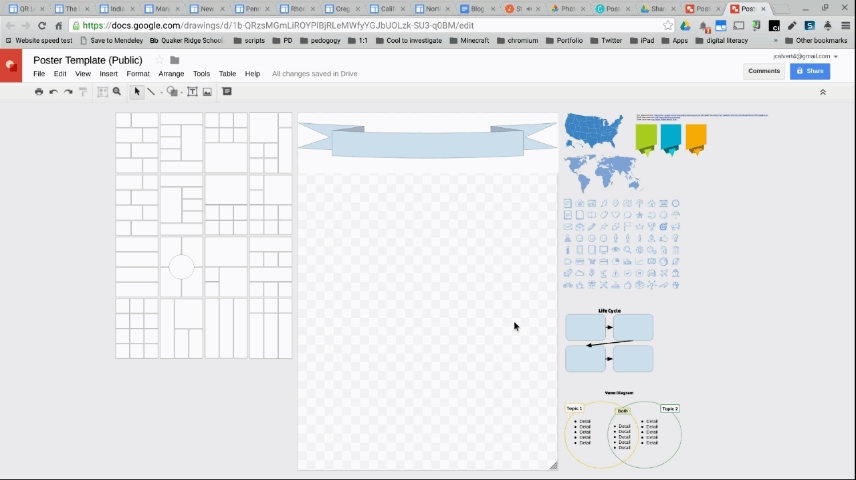This screenshot has height=480, width=856.
Task: Show hidden bookmarks with overflow chevron
Action: (x=775, y=40)
